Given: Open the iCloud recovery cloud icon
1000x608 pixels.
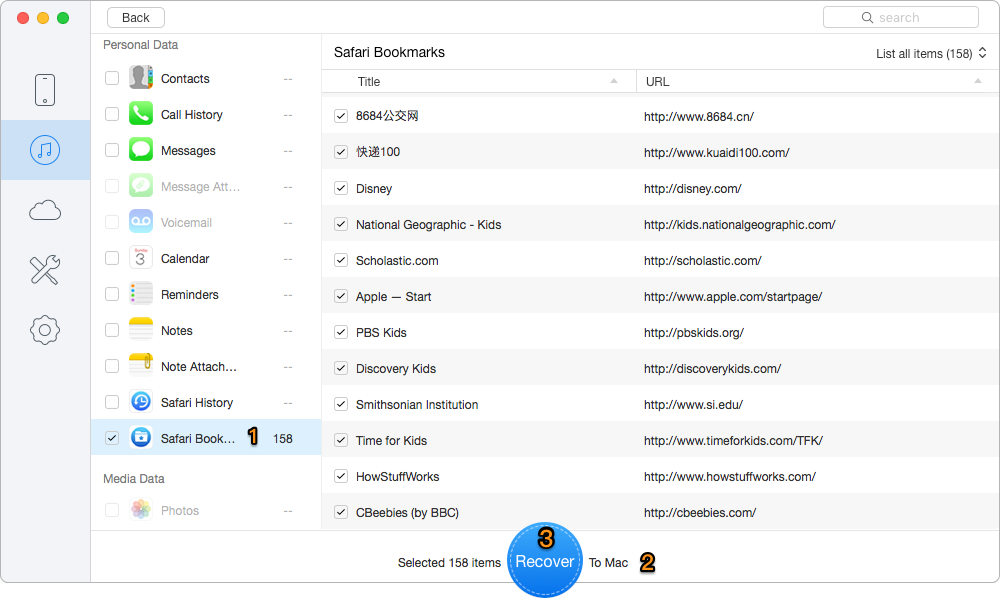Looking at the screenshot, I should pos(45,210).
